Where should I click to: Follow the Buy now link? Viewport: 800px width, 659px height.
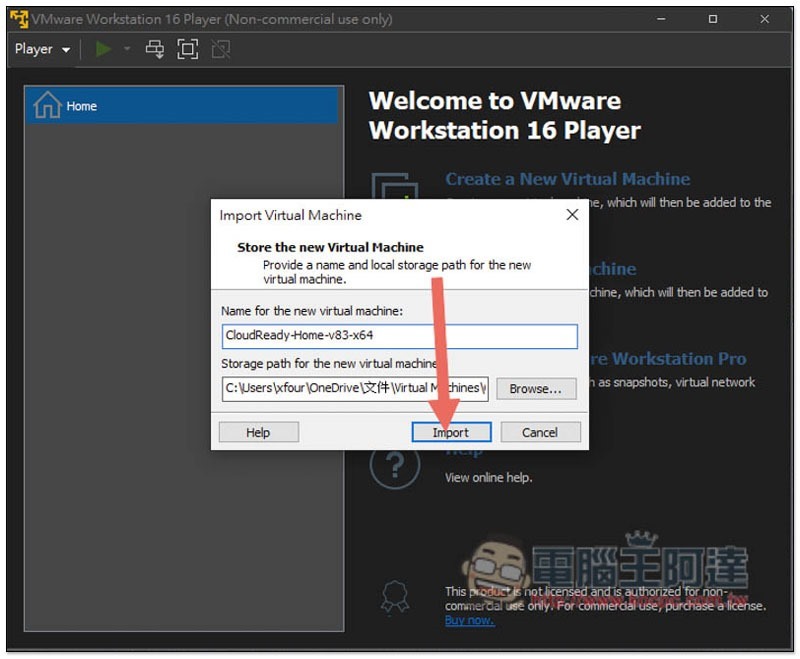[469, 620]
